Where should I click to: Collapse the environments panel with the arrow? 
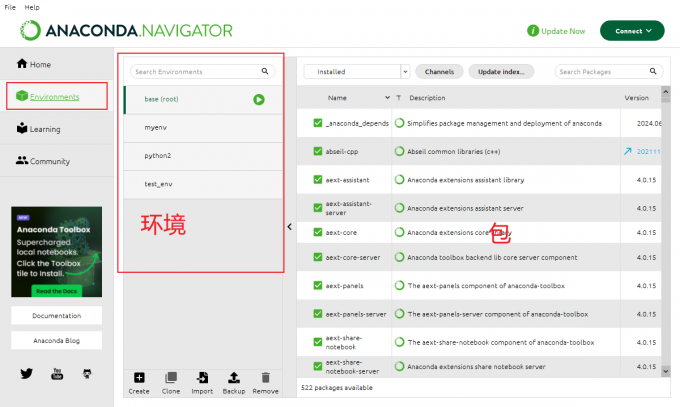(x=290, y=226)
